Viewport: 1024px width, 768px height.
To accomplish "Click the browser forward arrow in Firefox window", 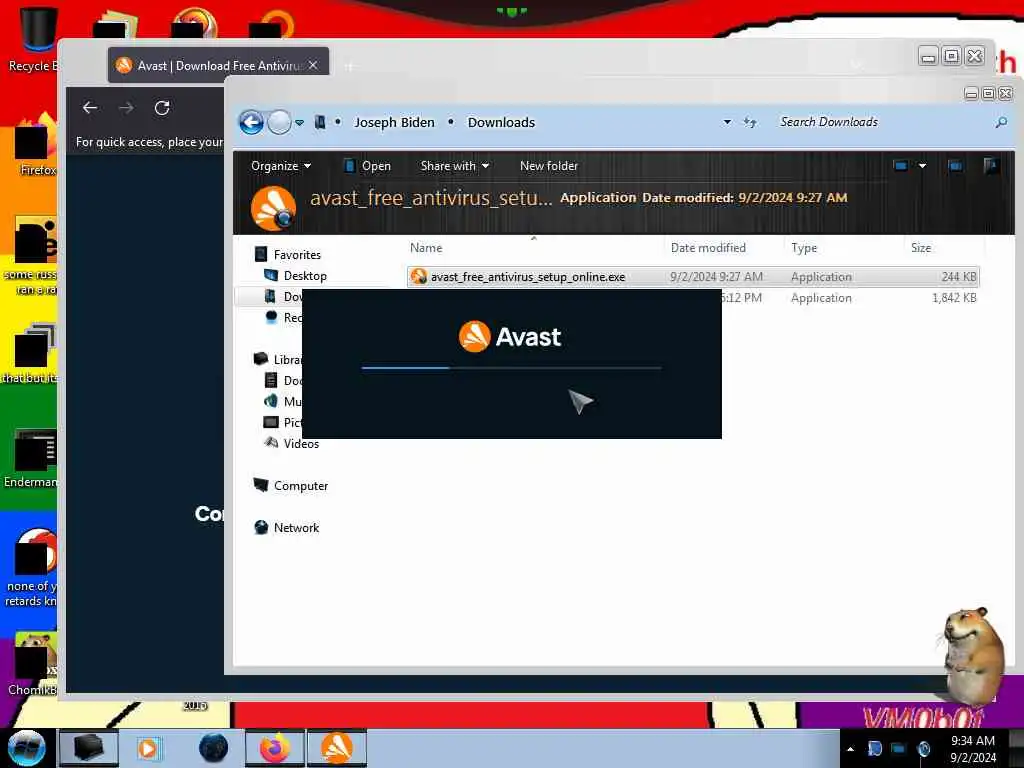I will click(126, 108).
